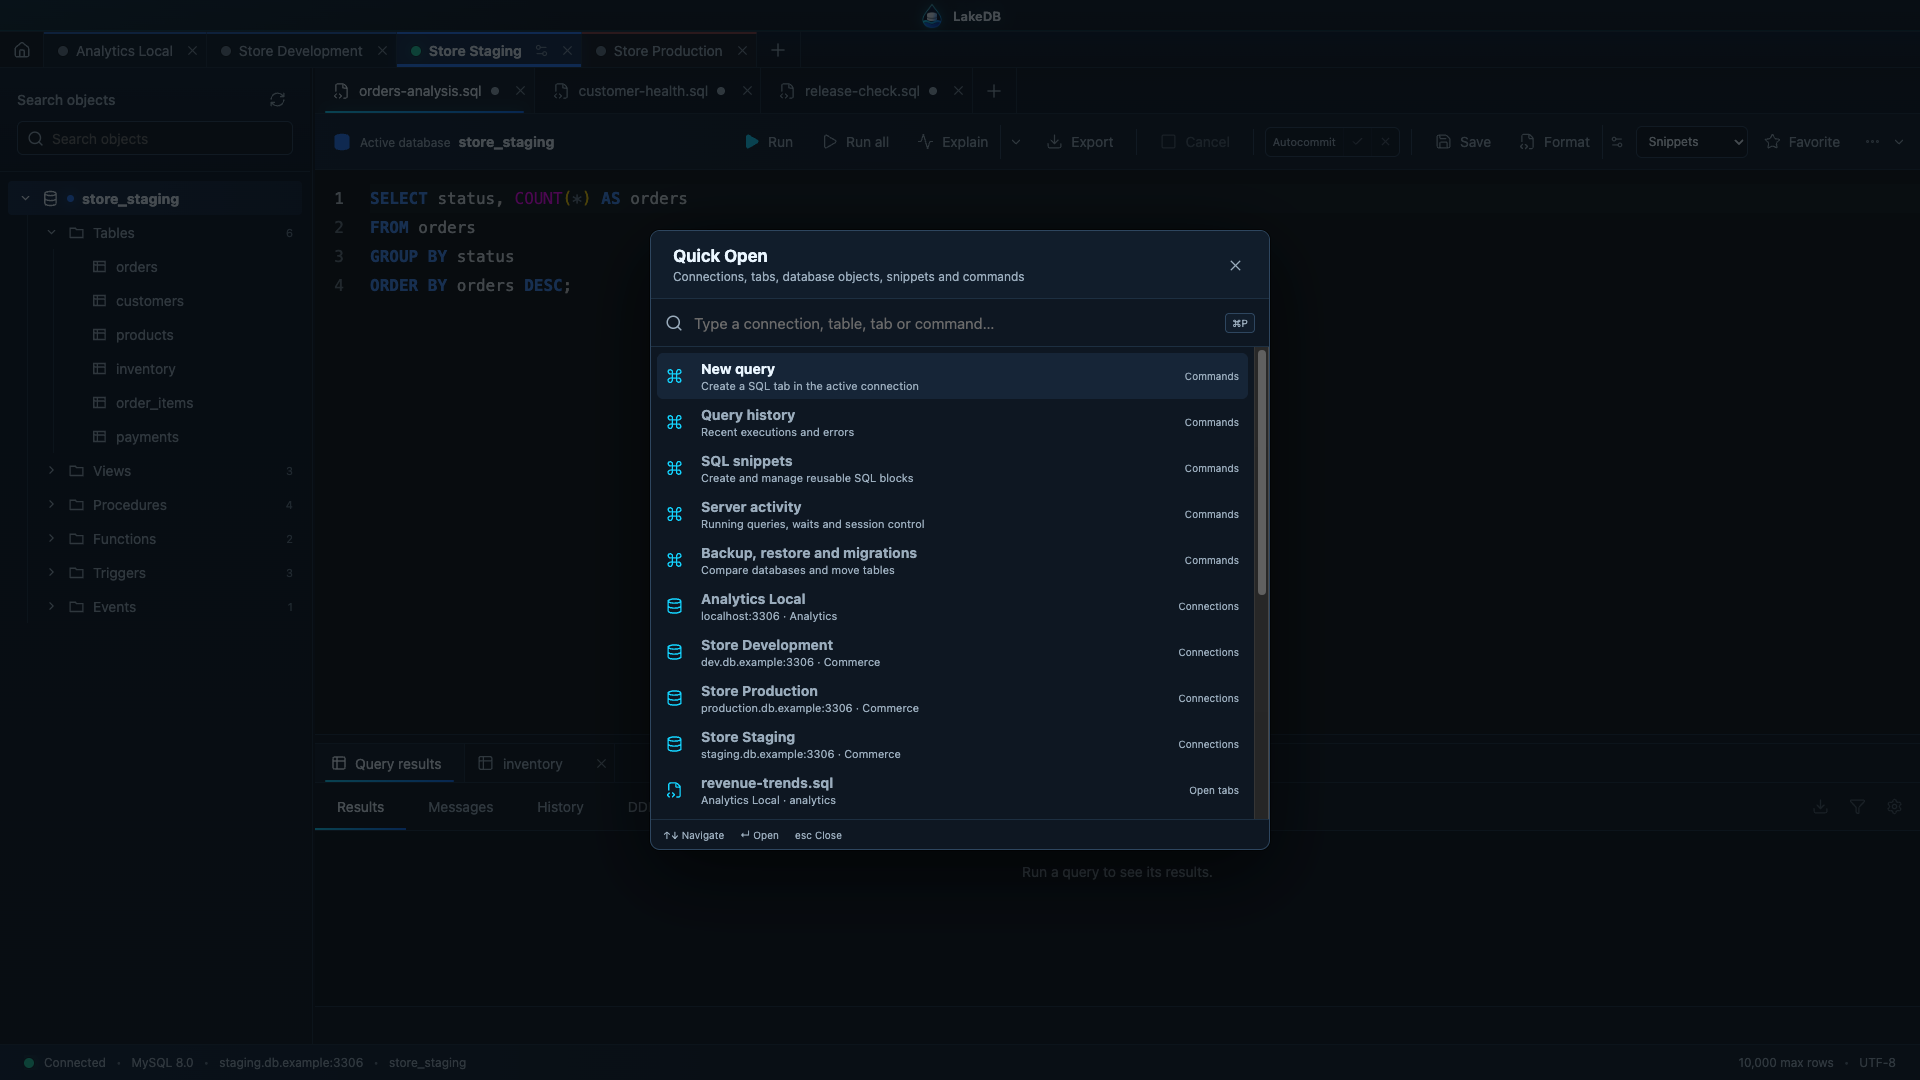Save the current query
Viewport: 1920px width, 1080px height.
[x=1463, y=142]
